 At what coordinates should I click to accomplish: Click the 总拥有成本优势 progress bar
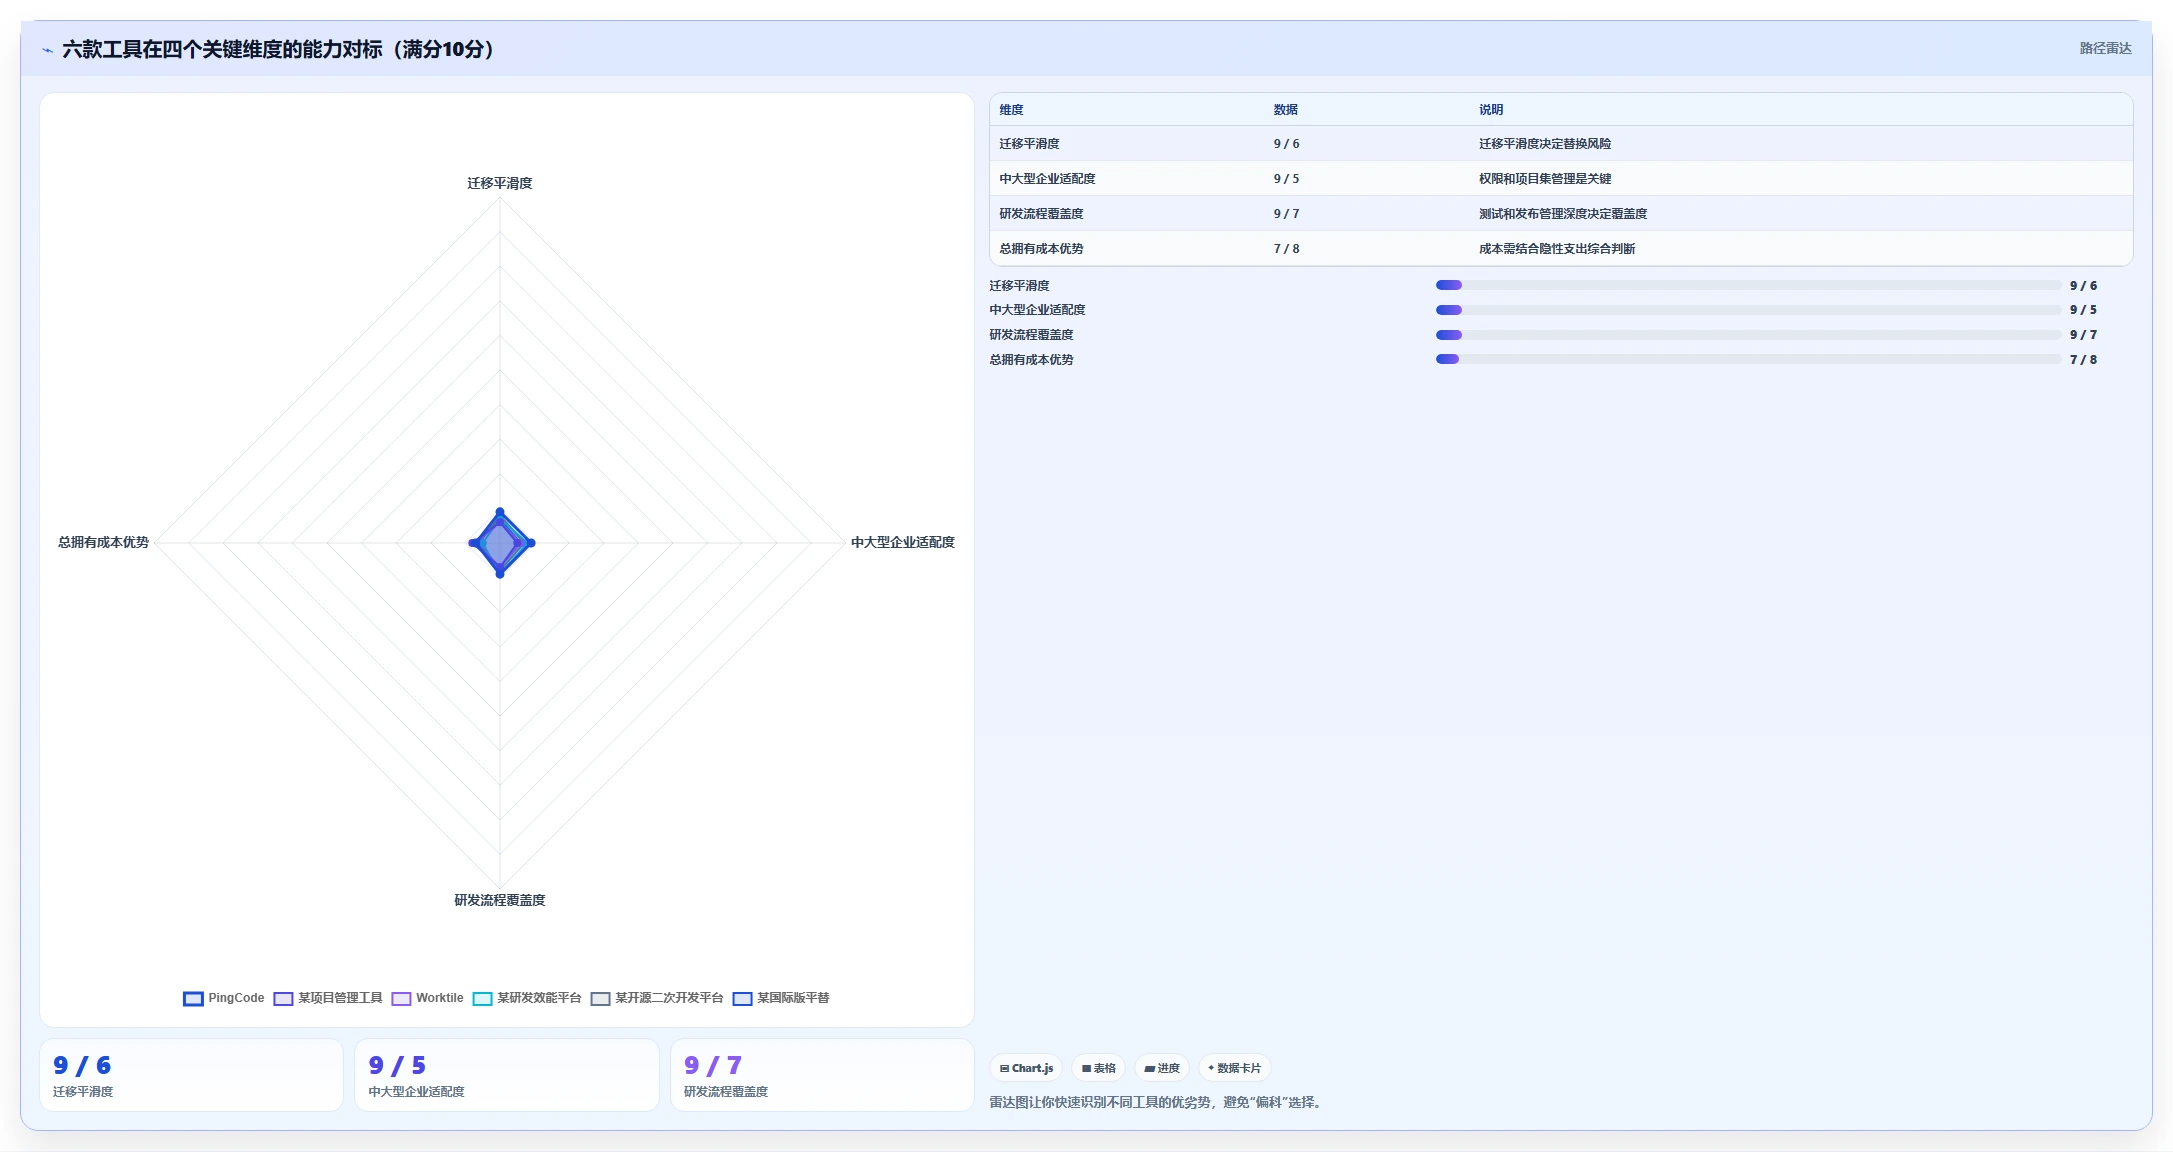[1748, 359]
